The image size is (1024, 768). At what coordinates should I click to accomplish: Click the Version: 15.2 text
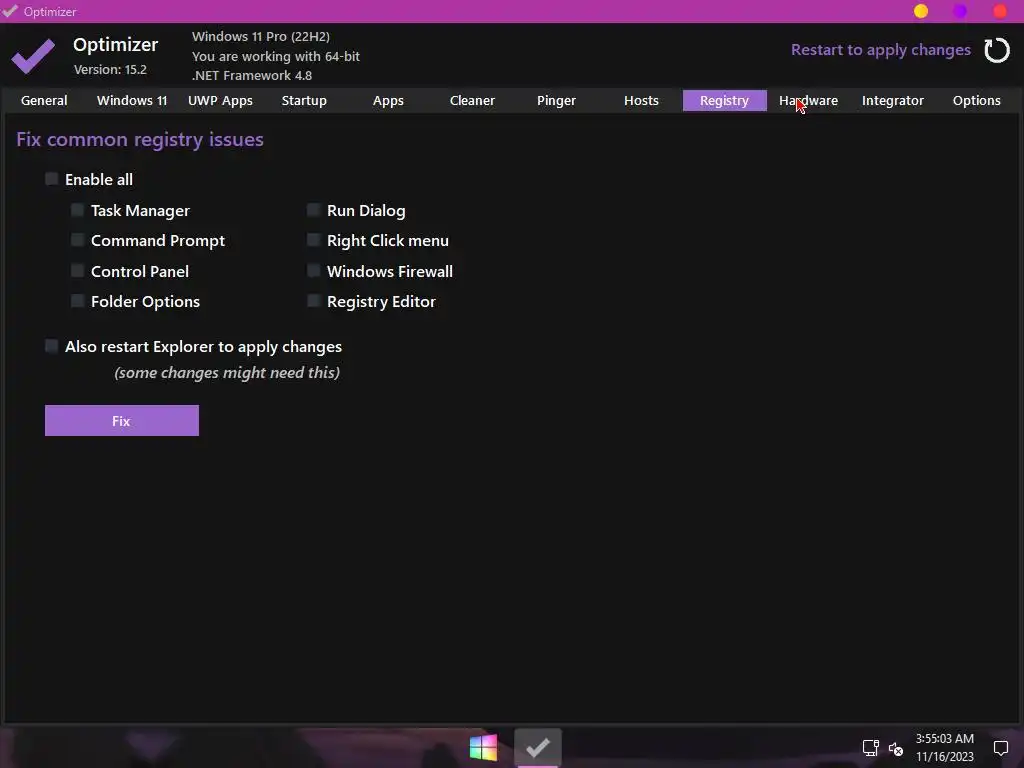click(x=110, y=69)
